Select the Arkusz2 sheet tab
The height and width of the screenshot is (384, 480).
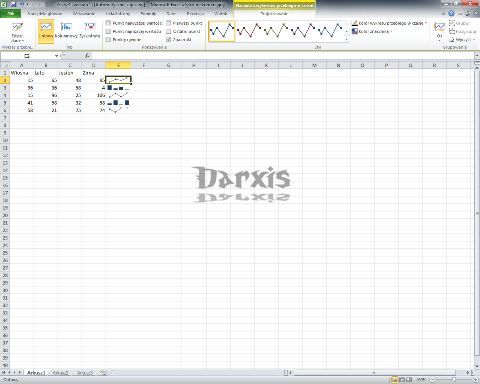point(60,373)
